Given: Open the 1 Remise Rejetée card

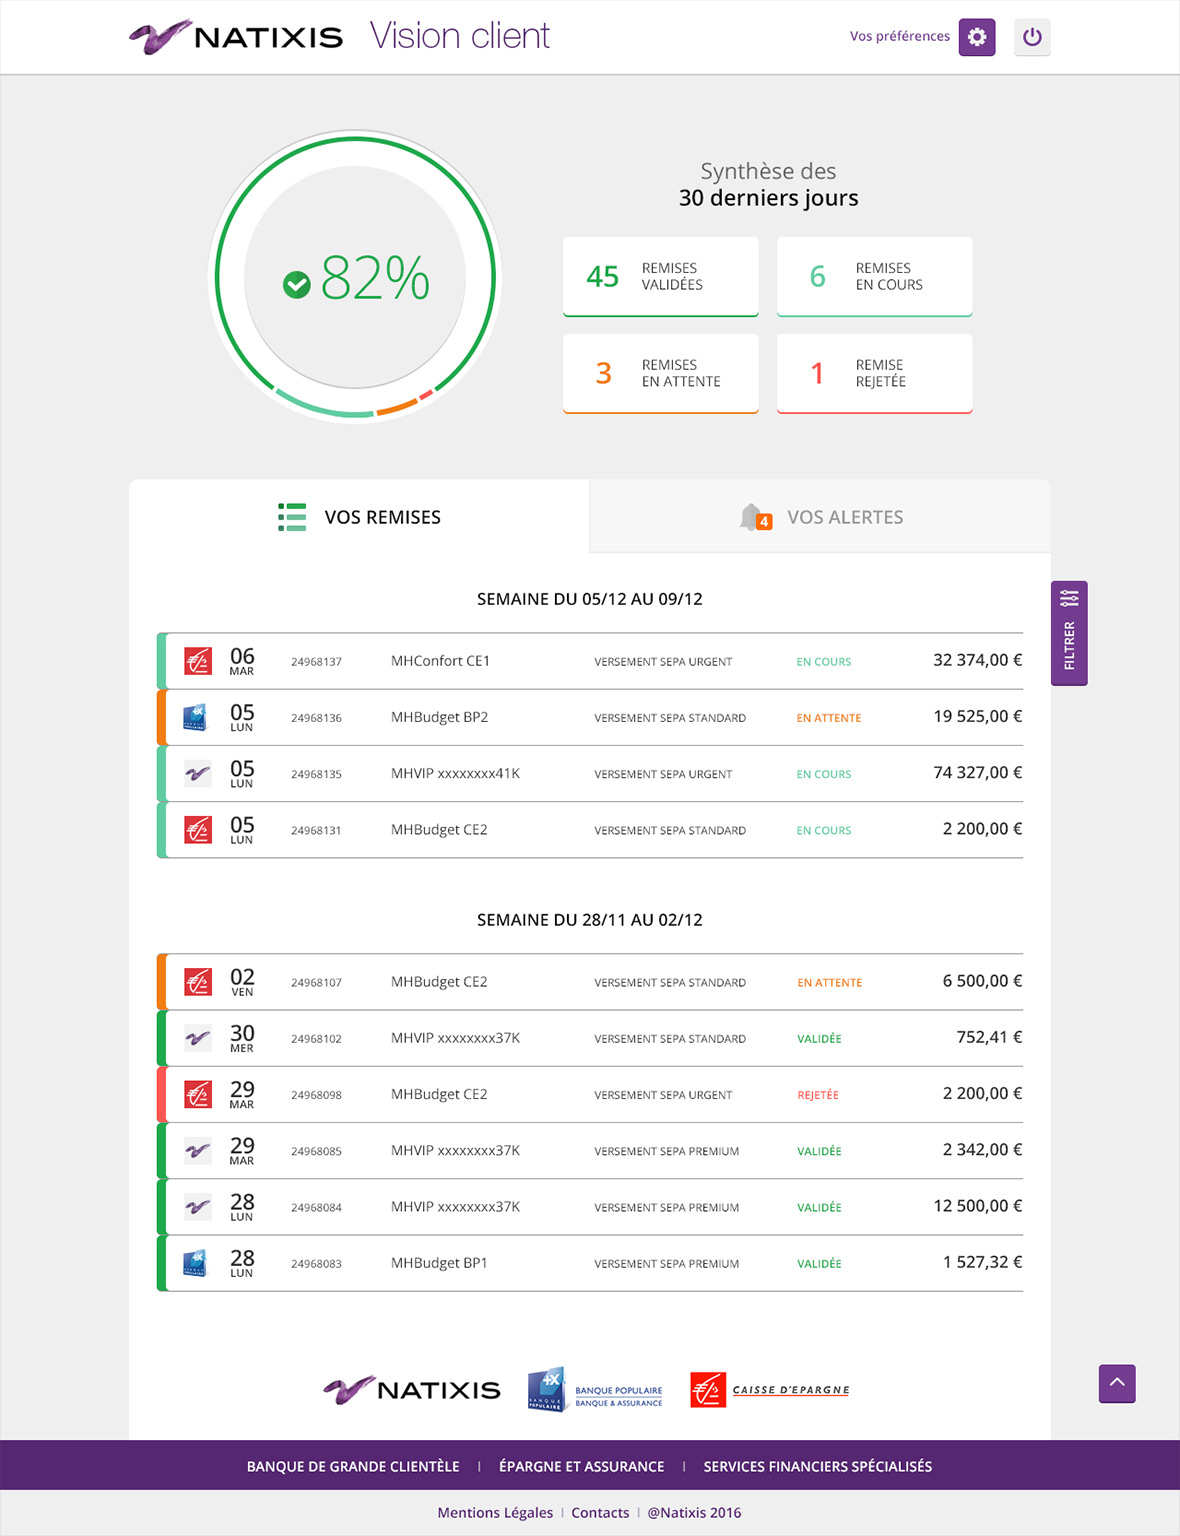Looking at the screenshot, I should pos(874,373).
